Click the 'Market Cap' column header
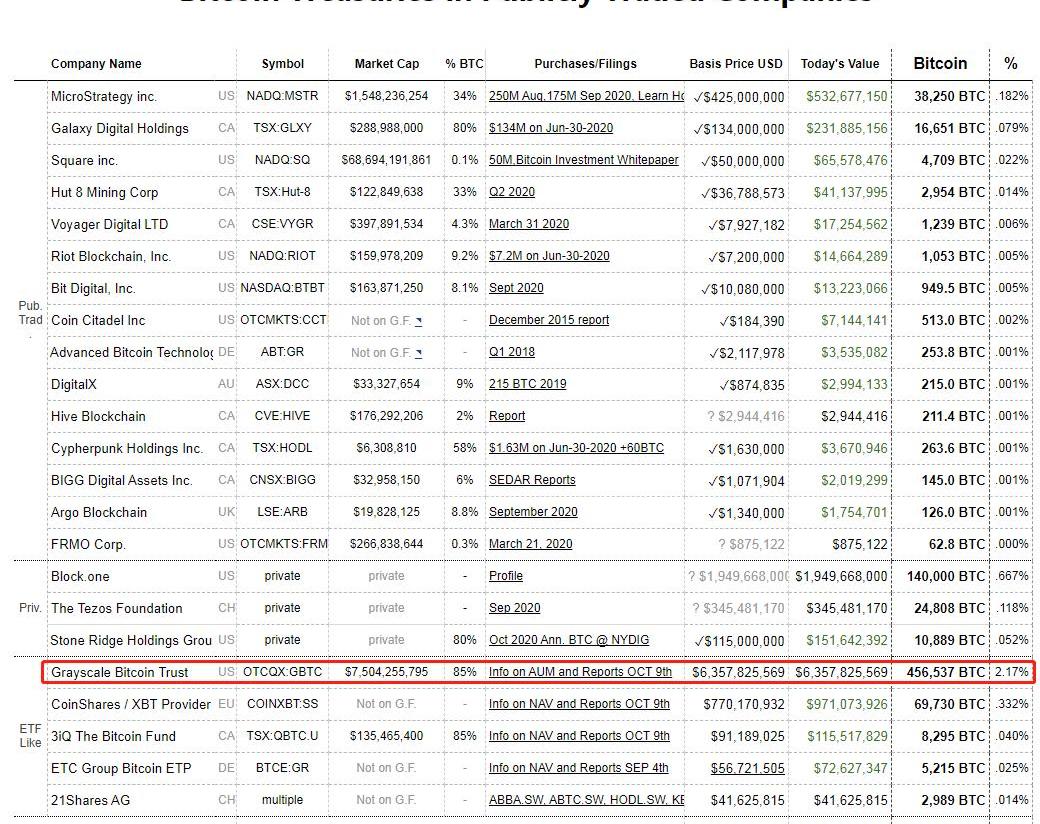1040x824 pixels. (387, 64)
